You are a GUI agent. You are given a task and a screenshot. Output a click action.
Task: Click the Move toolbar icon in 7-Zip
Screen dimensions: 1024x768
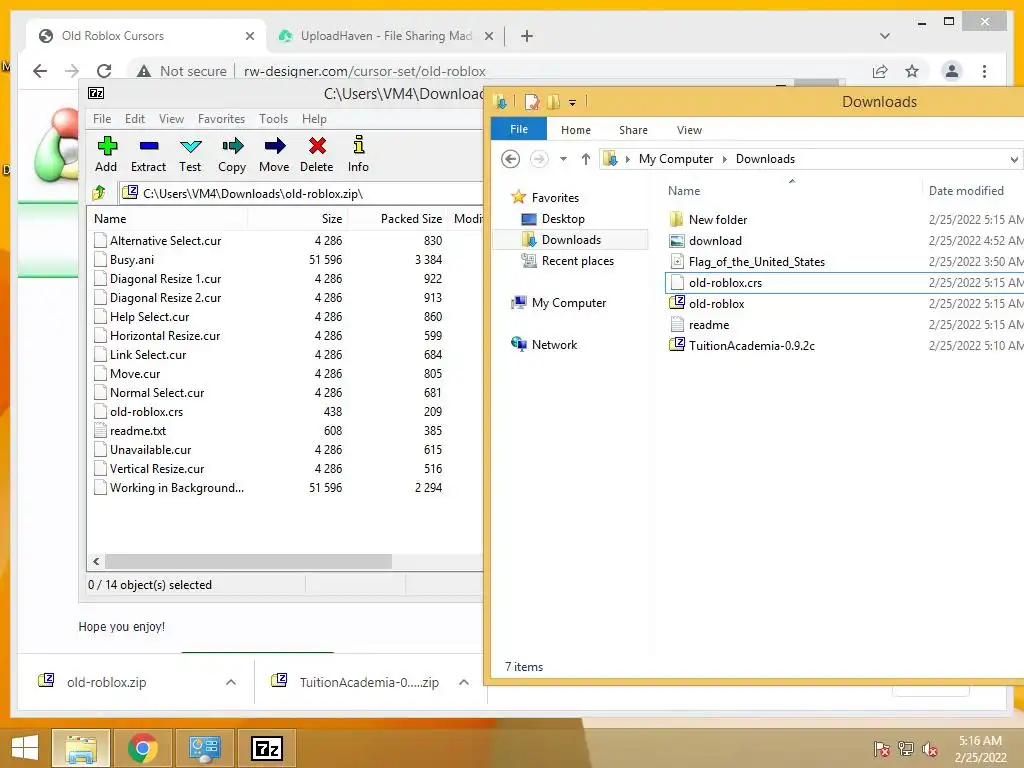pos(274,155)
